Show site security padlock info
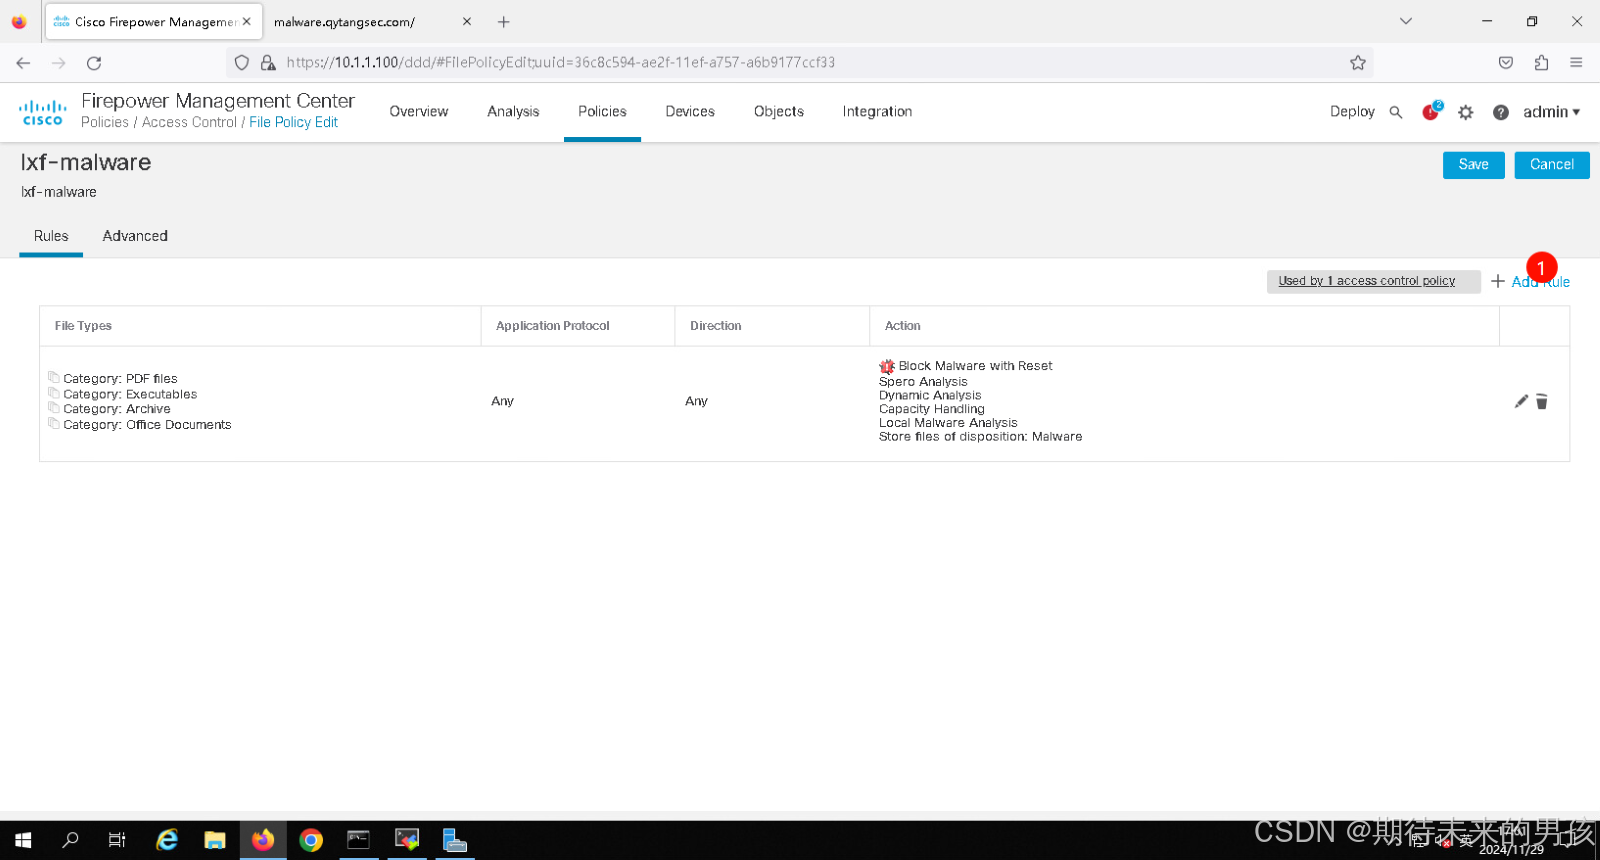Image resolution: width=1600 pixels, height=860 pixels. click(268, 62)
